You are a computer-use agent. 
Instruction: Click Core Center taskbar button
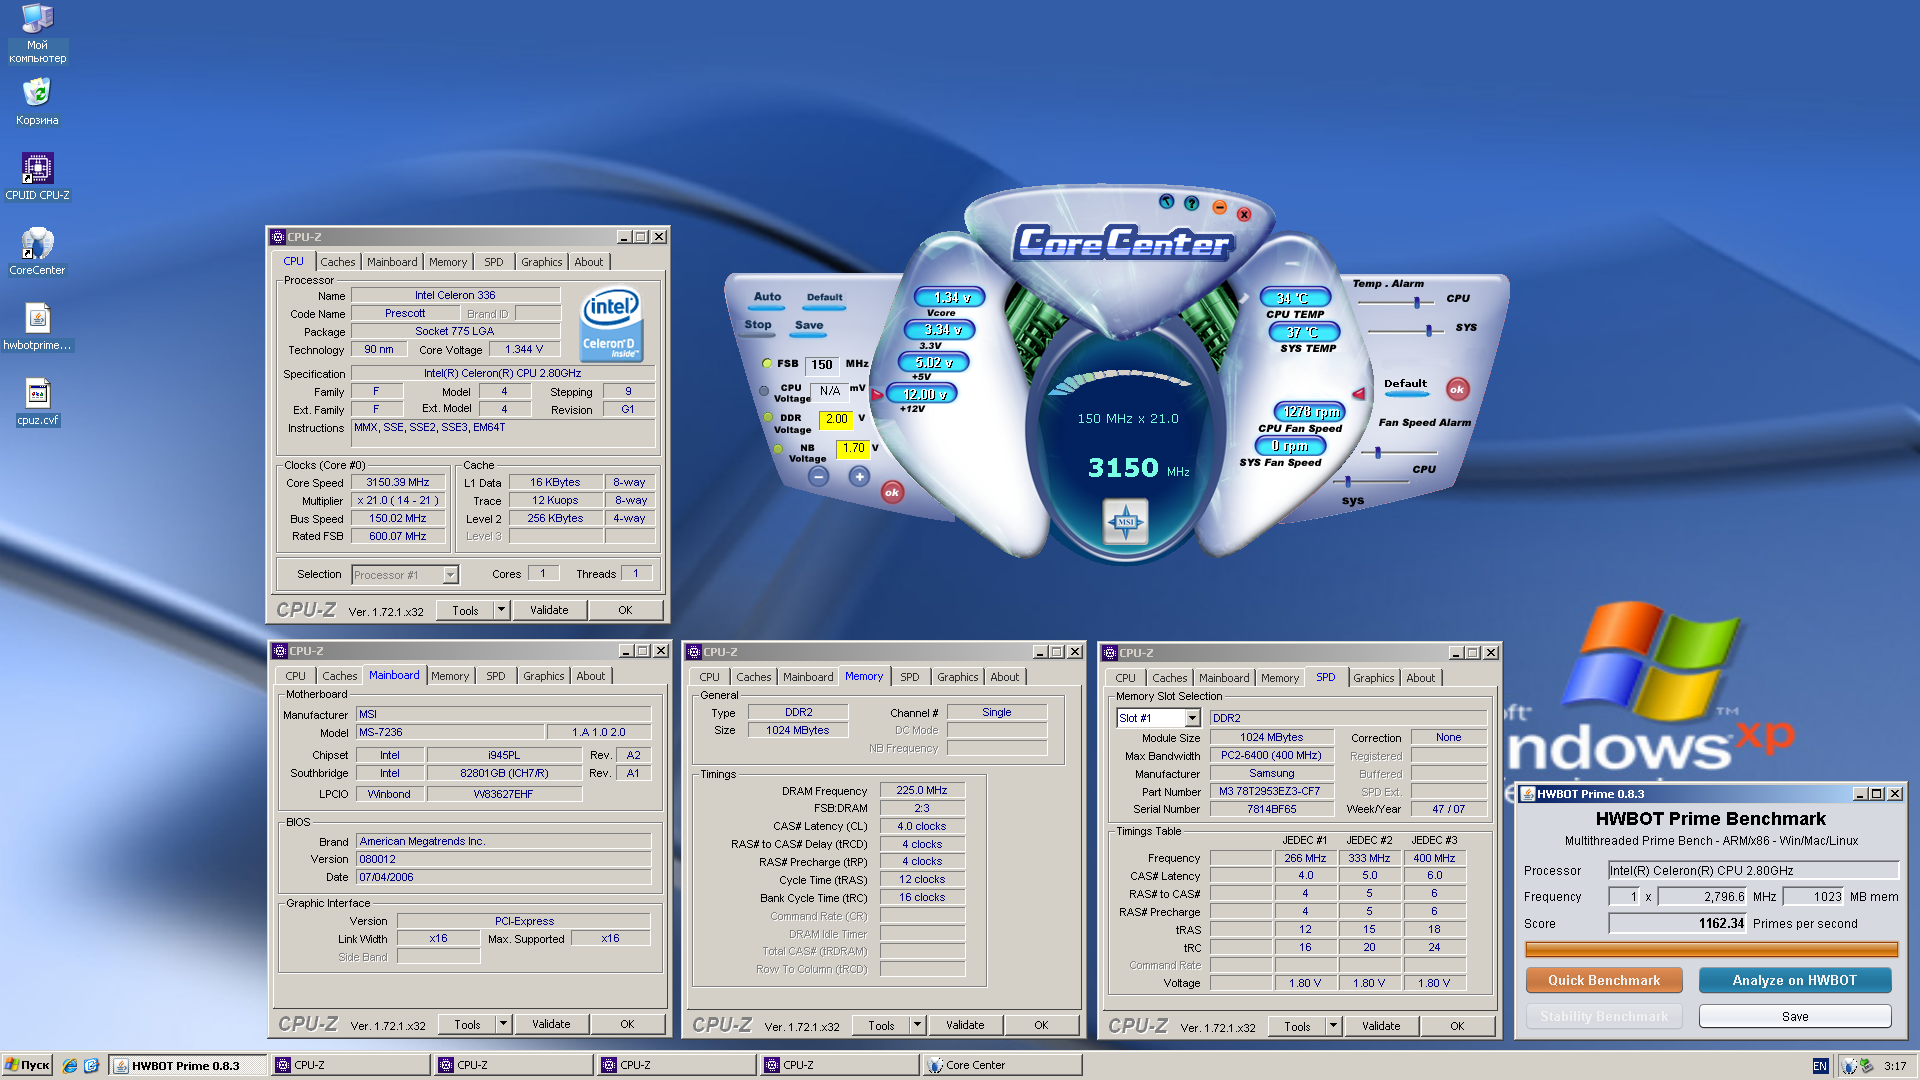click(x=1002, y=1065)
